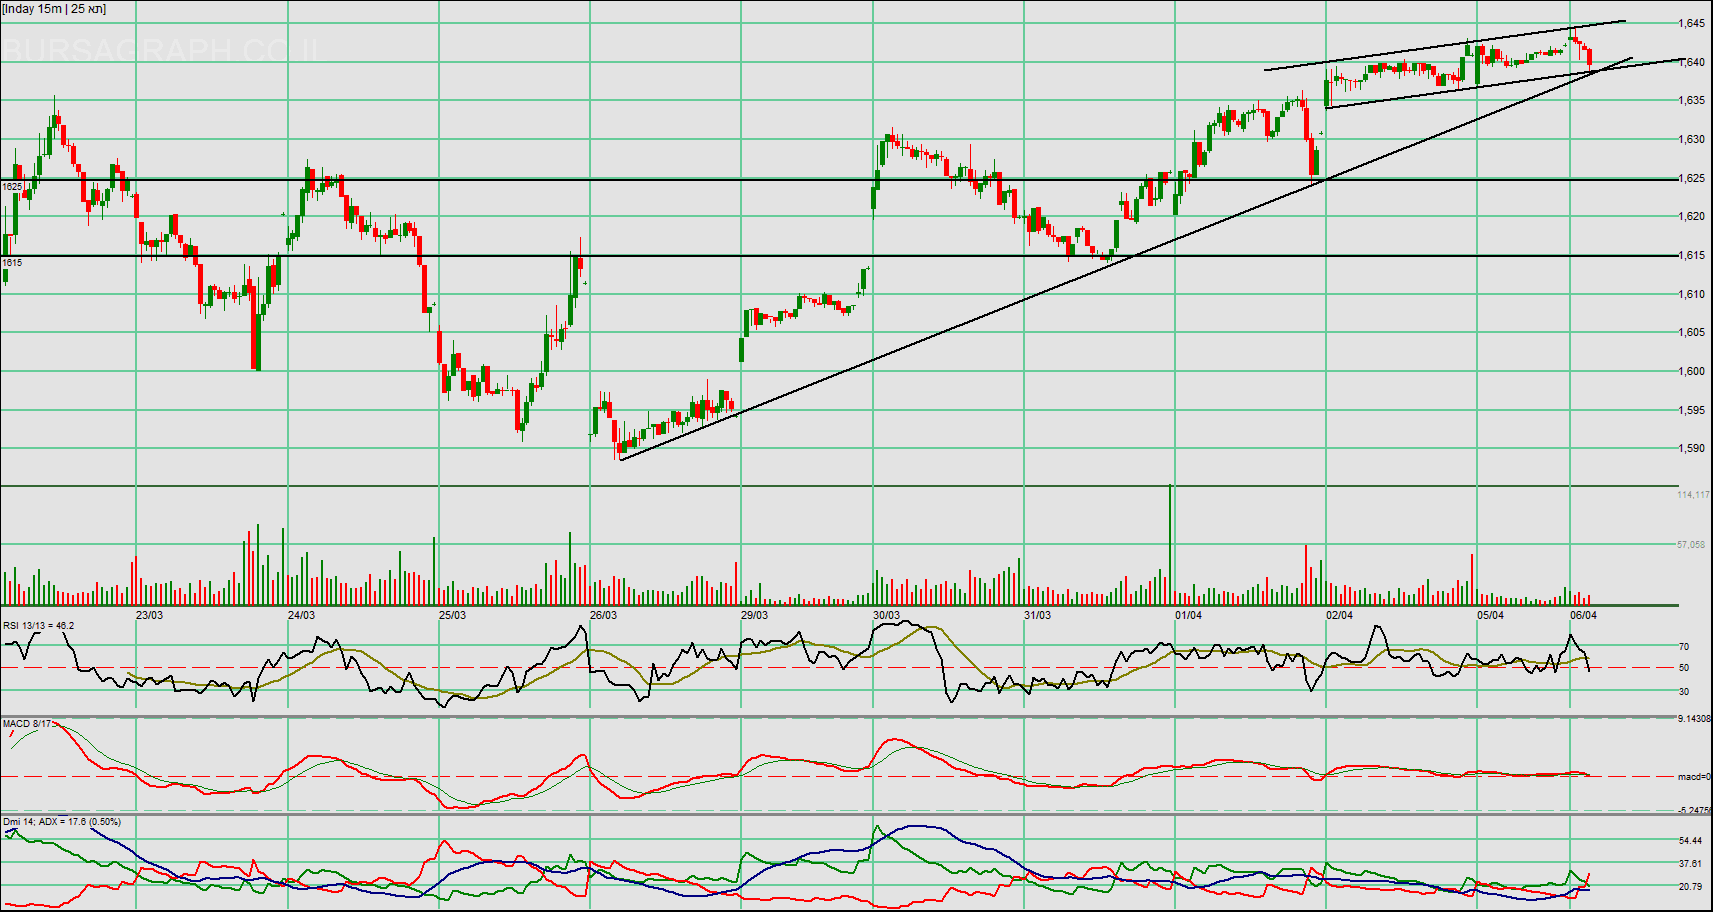Click the 1,615 price axis value
The image size is (1713, 912).
(x=1692, y=255)
